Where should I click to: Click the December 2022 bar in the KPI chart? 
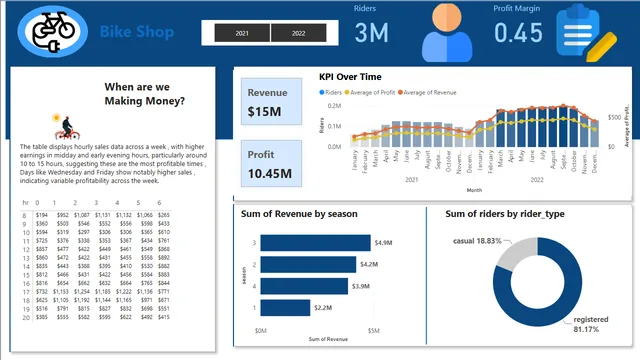[595, 134]
